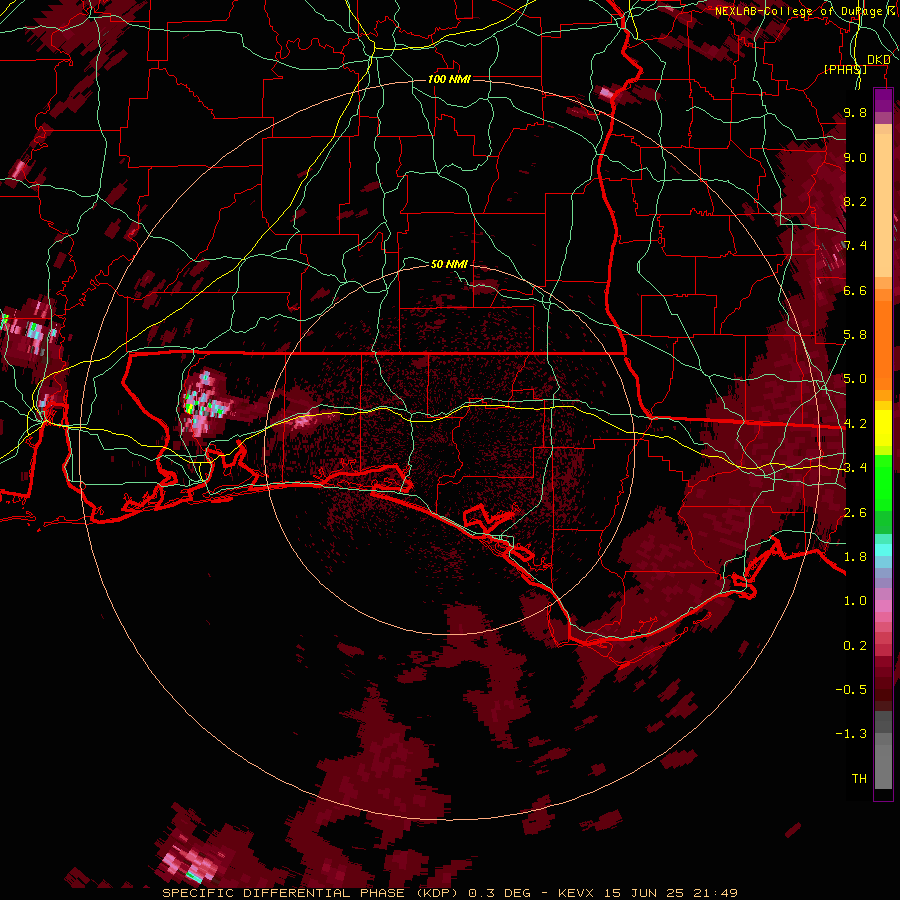Click the -1.3 scale value

[x=851, y=734]
